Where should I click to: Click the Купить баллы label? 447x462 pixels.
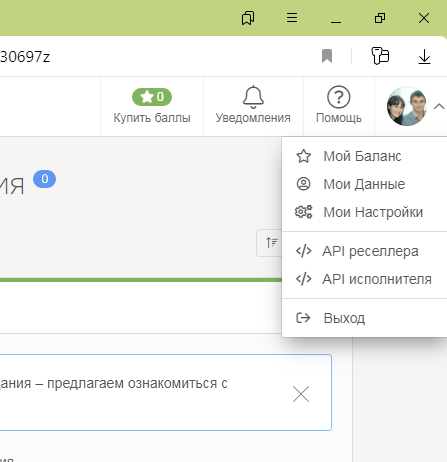152,118
